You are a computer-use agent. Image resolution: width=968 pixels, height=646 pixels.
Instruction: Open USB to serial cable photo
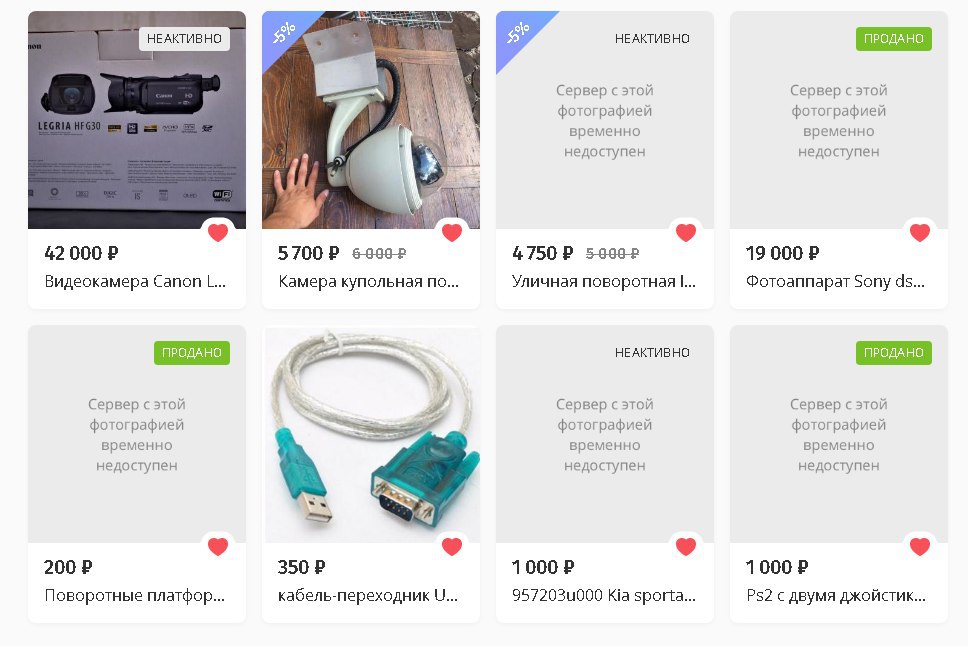pyautogui.click(x=371, y=434)
